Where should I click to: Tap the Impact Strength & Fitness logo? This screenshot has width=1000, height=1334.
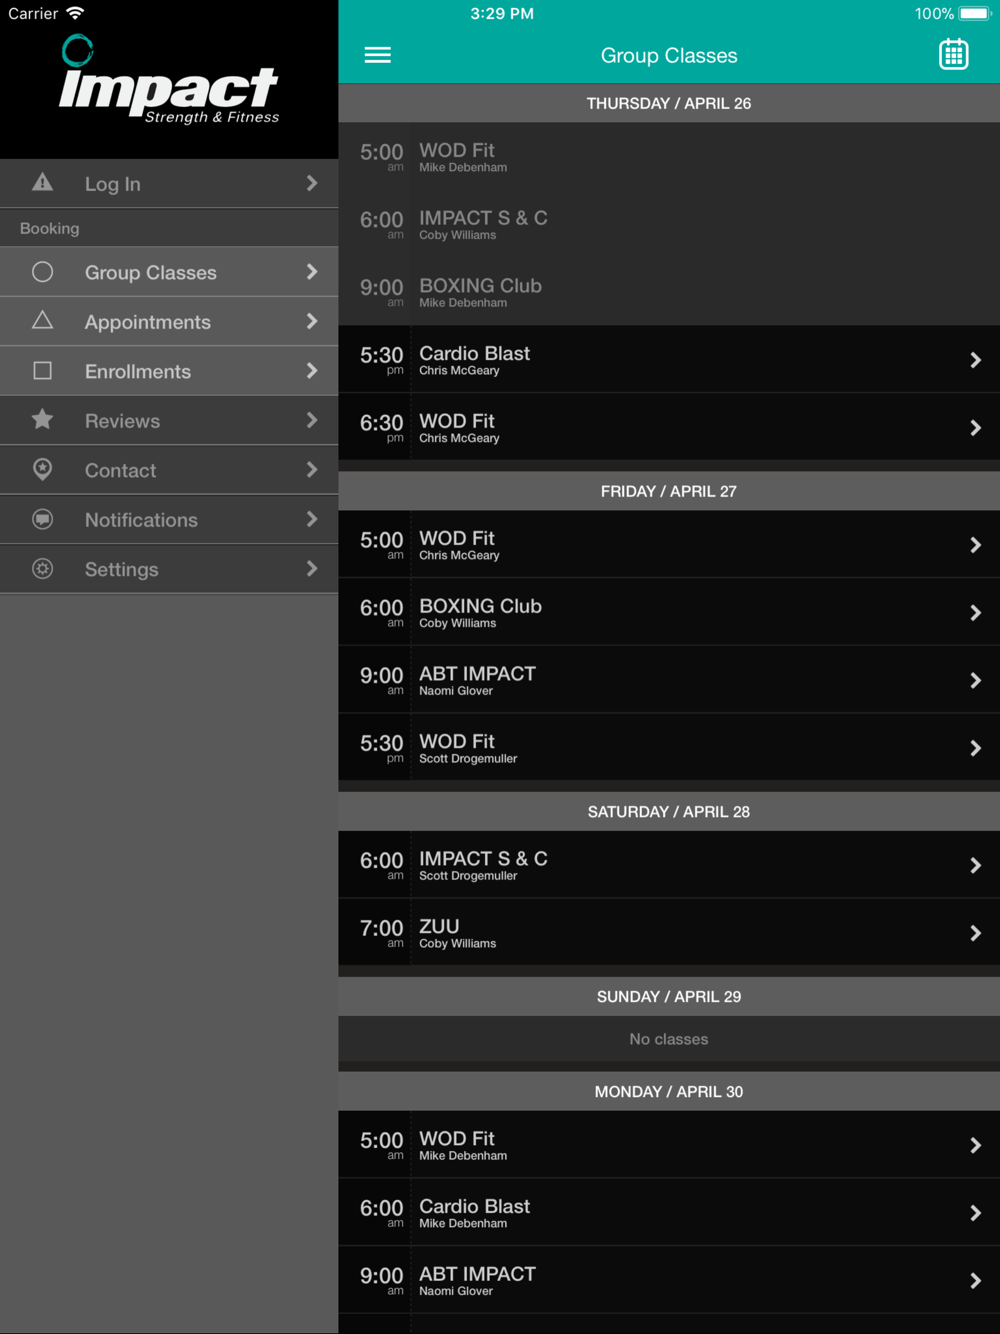click(x=168, y=80)
